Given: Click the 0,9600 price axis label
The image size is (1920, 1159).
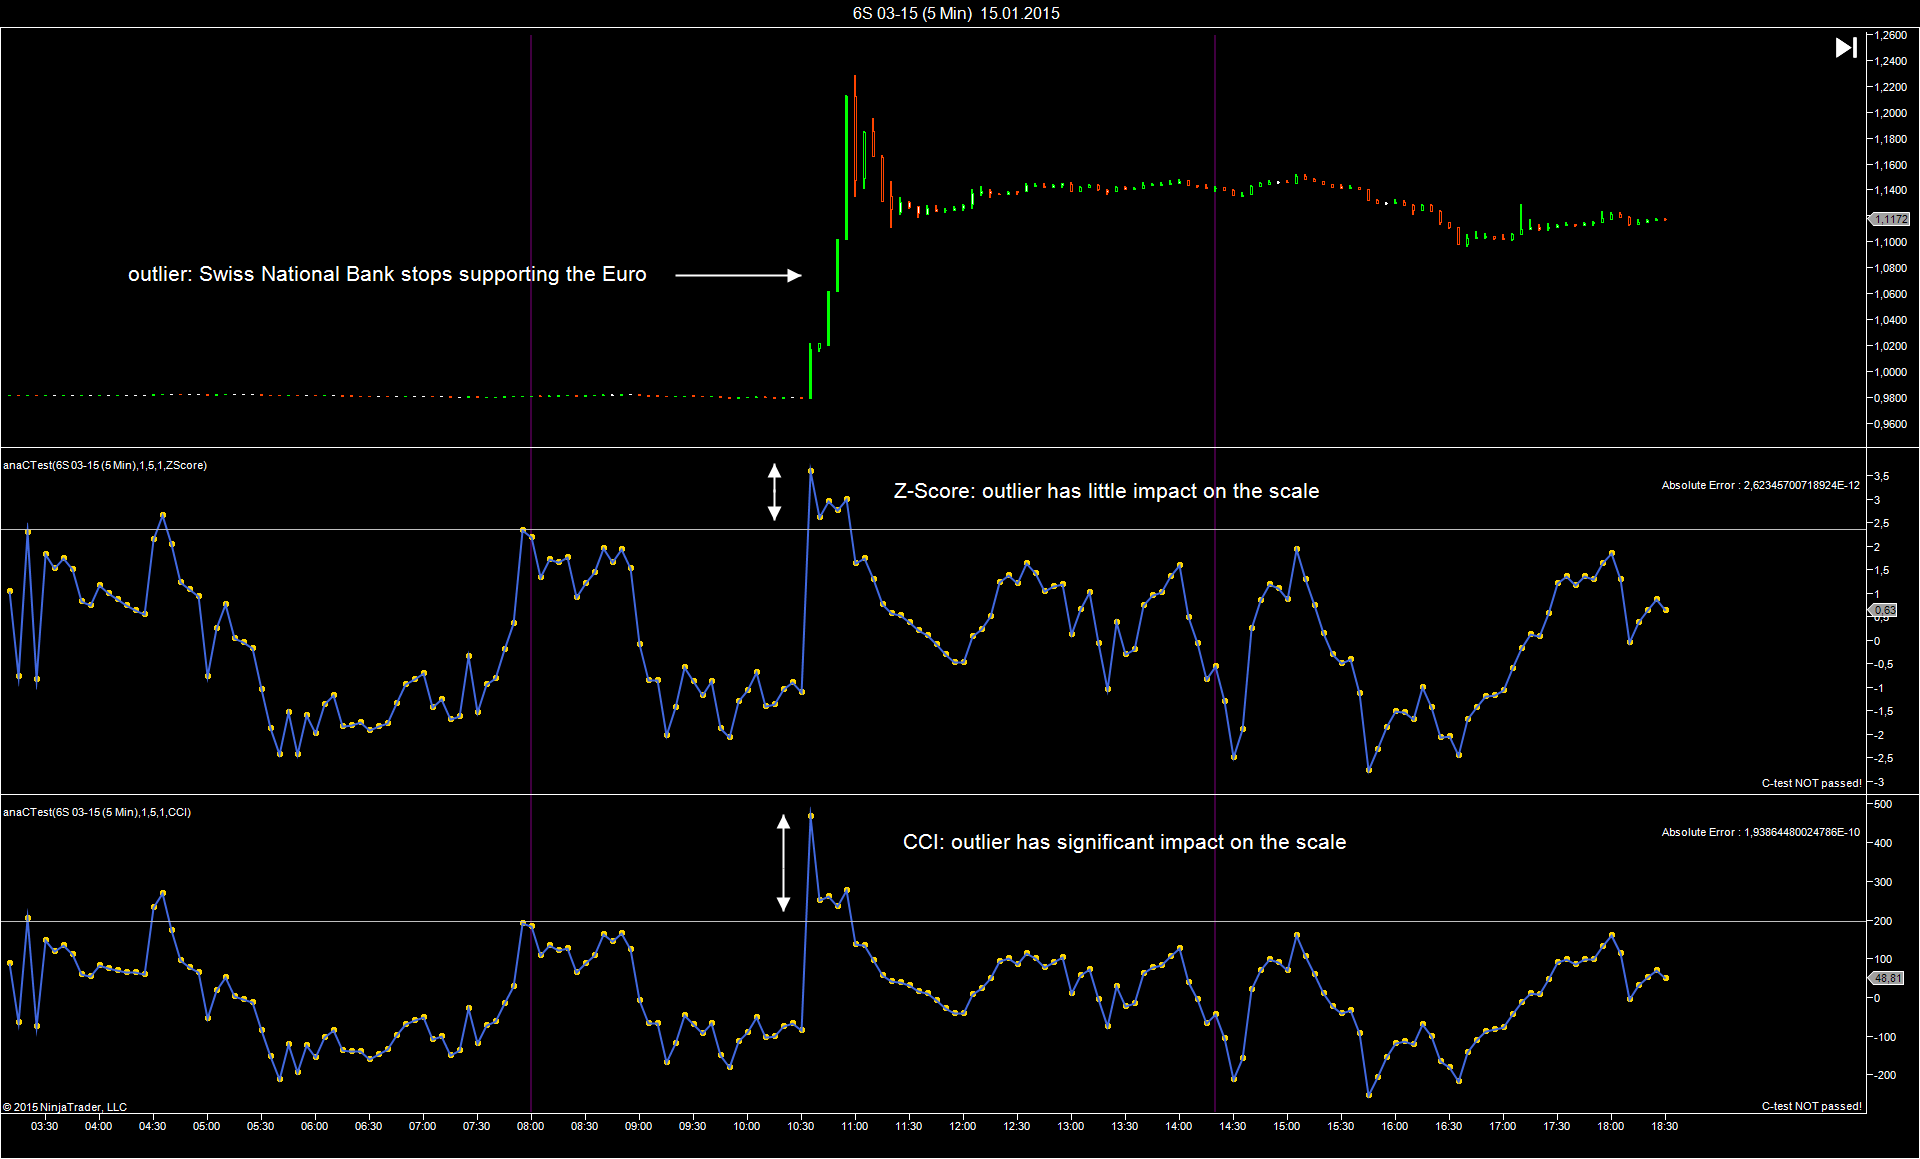Looking at the screenshot, I should 1890,424.
